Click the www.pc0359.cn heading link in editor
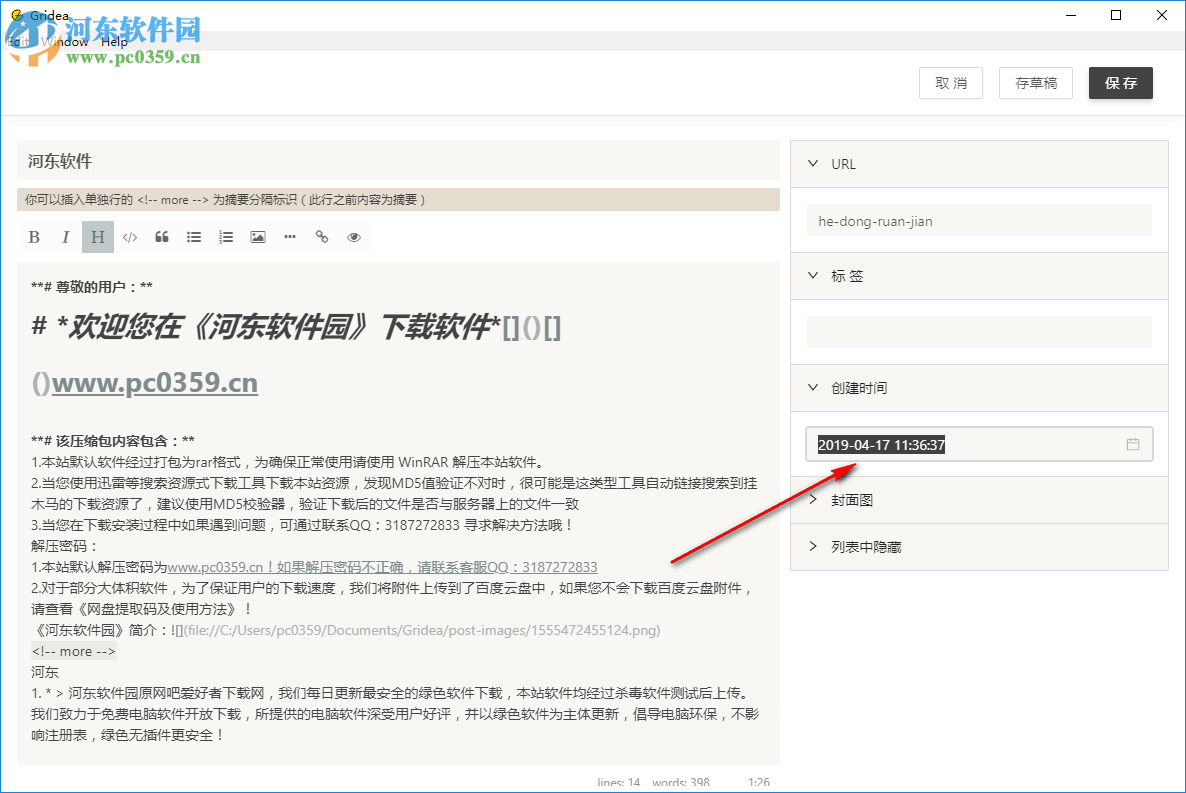Viewport: 1186px width, 793px height. click(x=154, y=383)
